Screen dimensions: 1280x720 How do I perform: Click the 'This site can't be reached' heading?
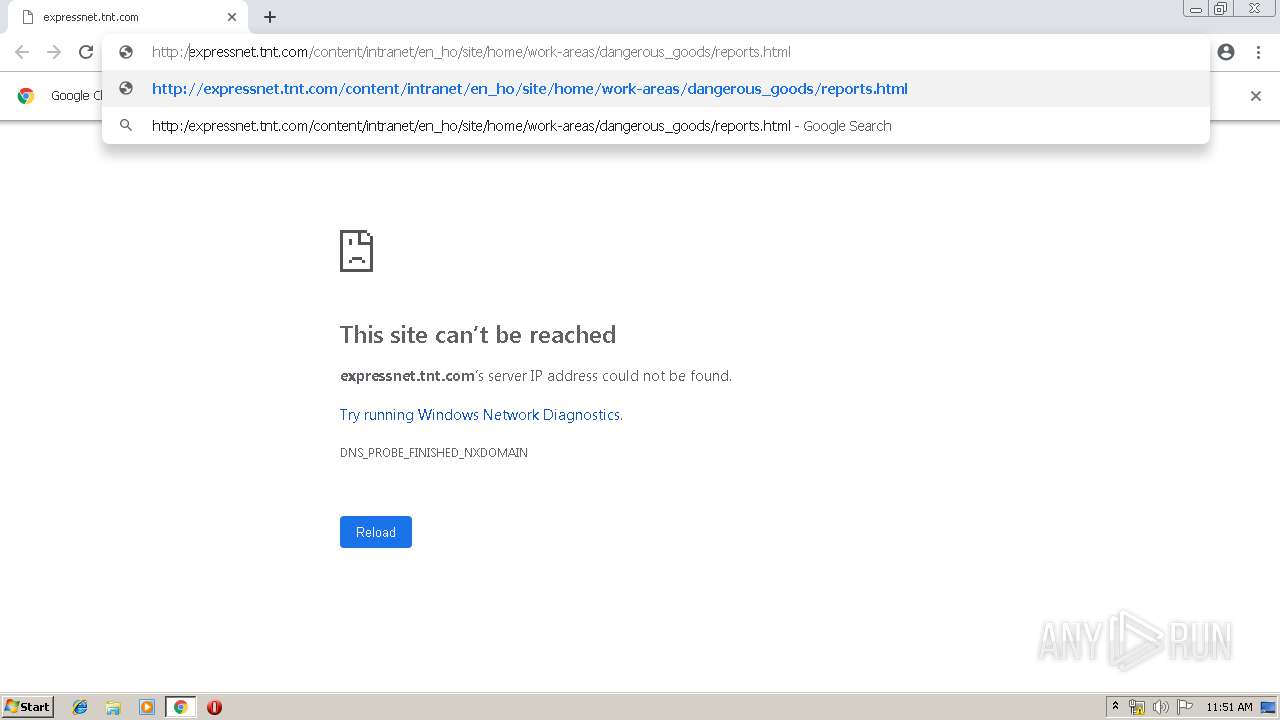pyautogui.click(x=478, y=335)
